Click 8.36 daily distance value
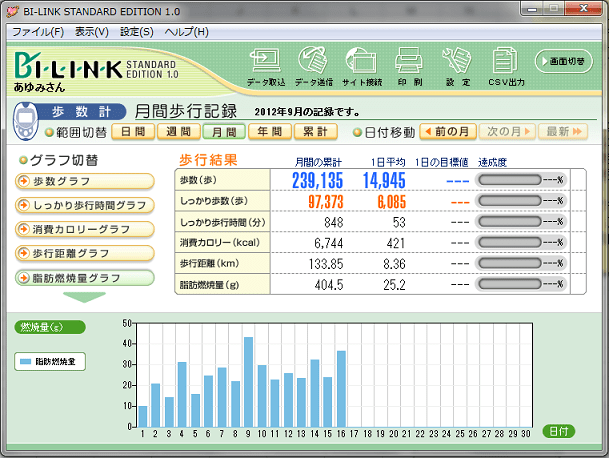 click(394, 264)
